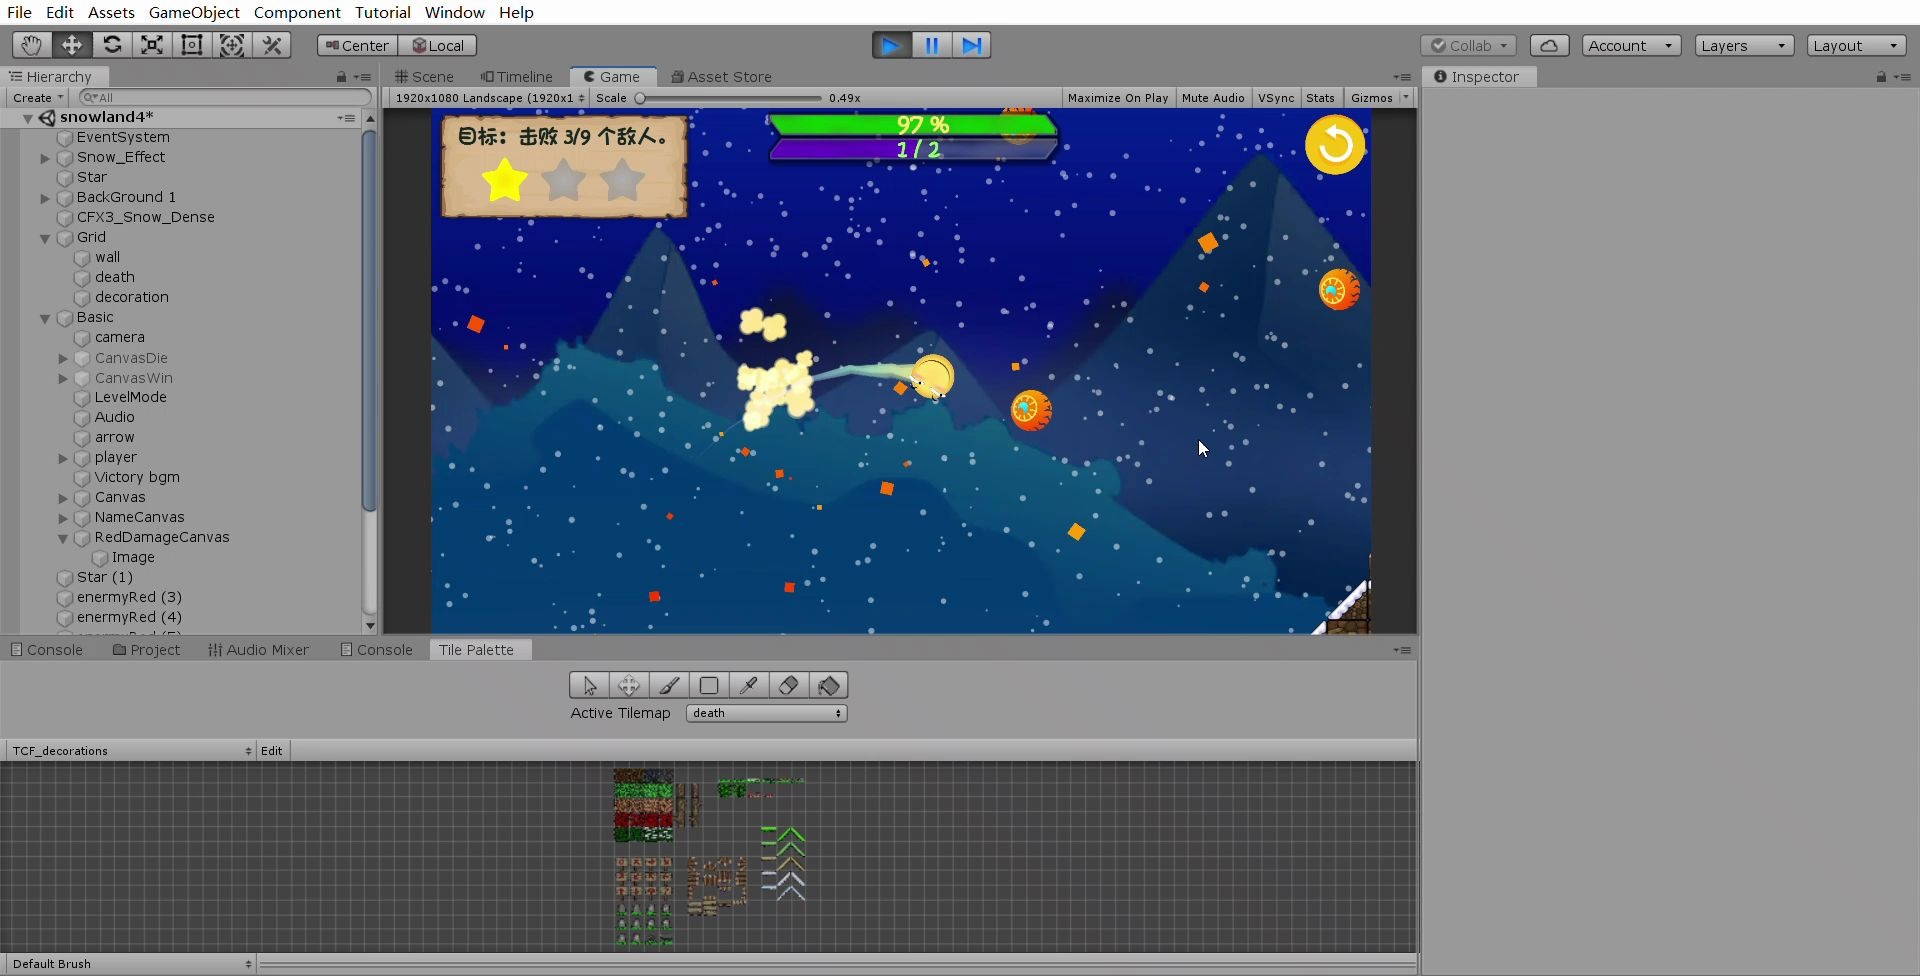1920x976 pixels.
Task: Click the Step frame button
Action: coord(971,45)
